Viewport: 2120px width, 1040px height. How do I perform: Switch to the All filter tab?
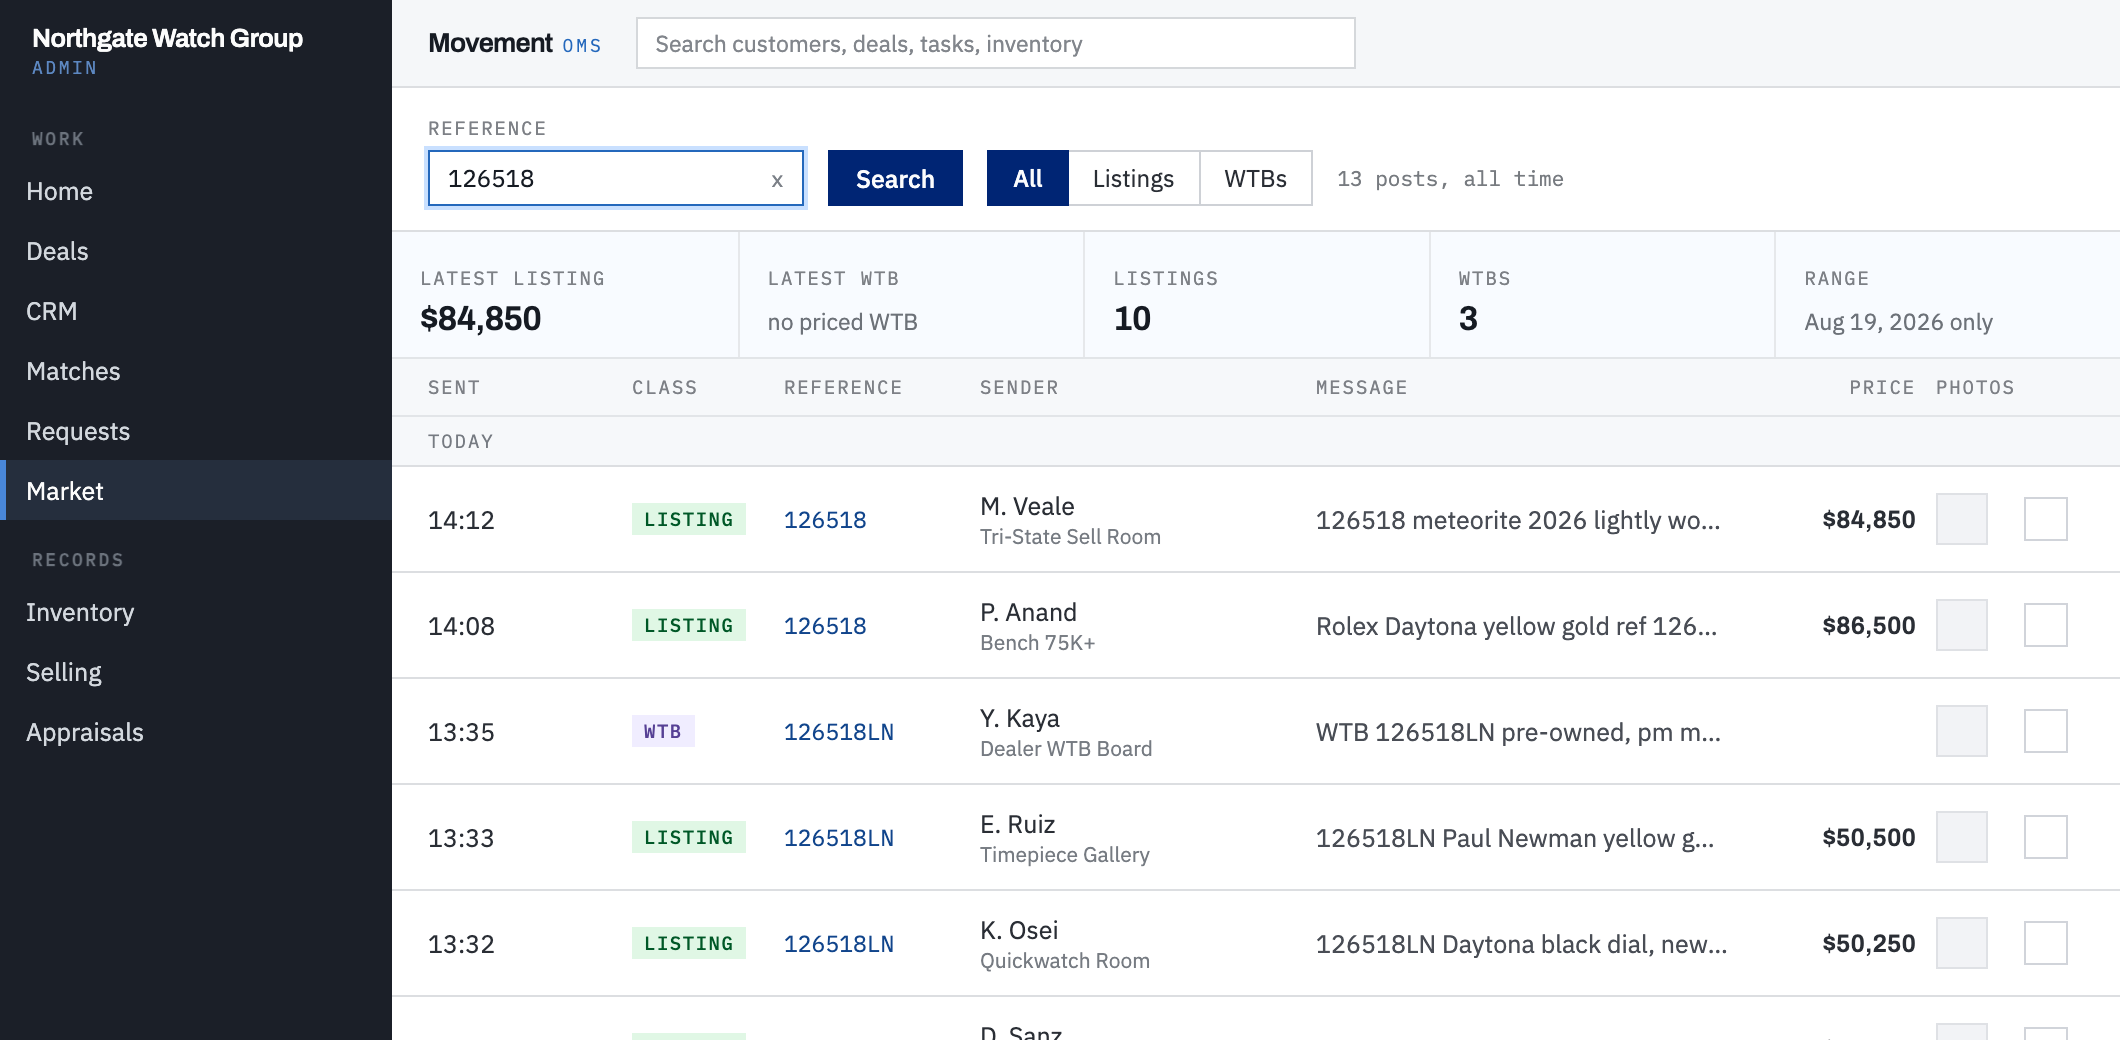[x=1027, y=178]
